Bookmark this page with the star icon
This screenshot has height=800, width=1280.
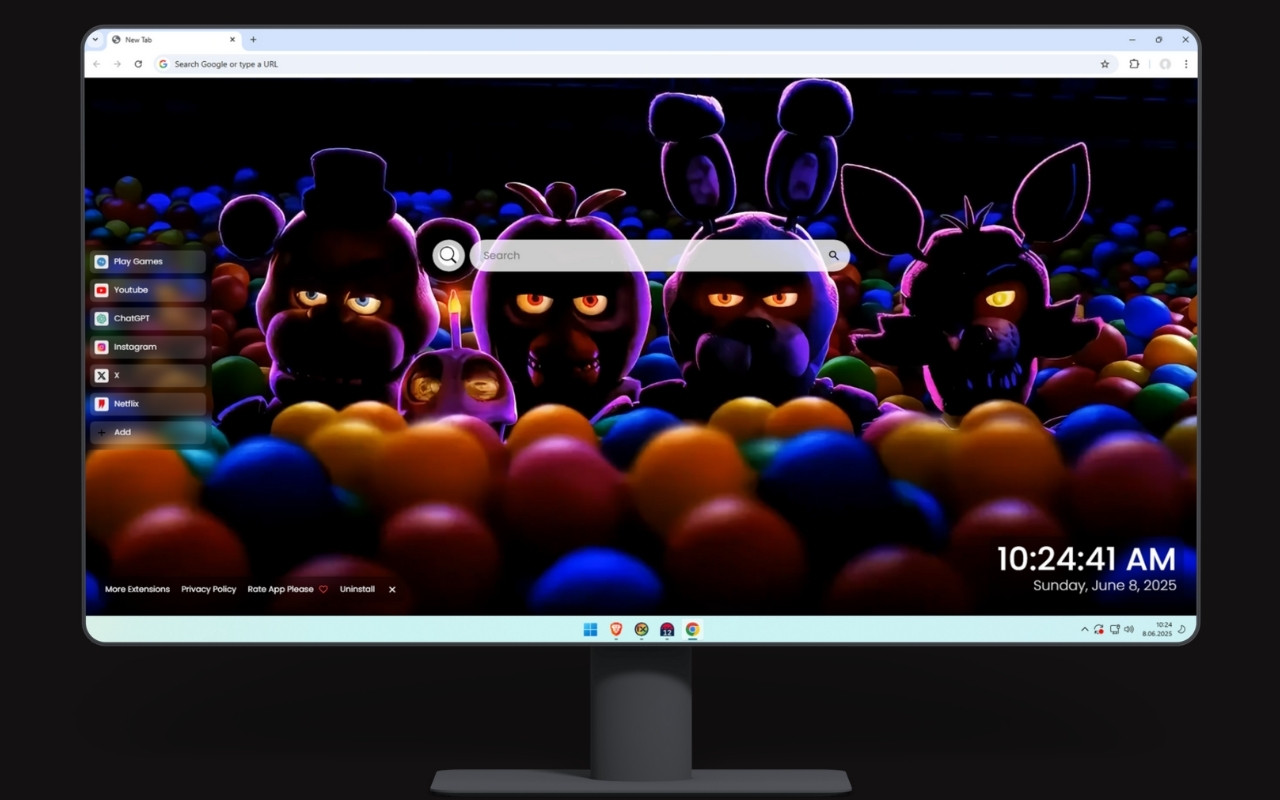1105,64
